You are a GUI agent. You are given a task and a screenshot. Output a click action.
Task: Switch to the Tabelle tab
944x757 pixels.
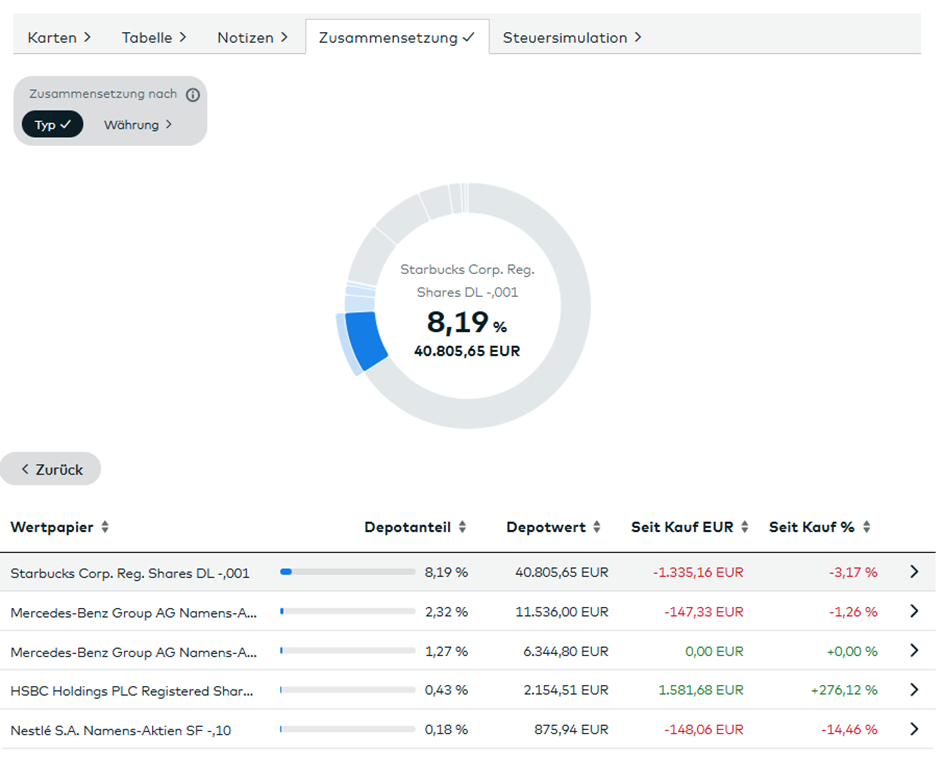click(x=154, y=37)
